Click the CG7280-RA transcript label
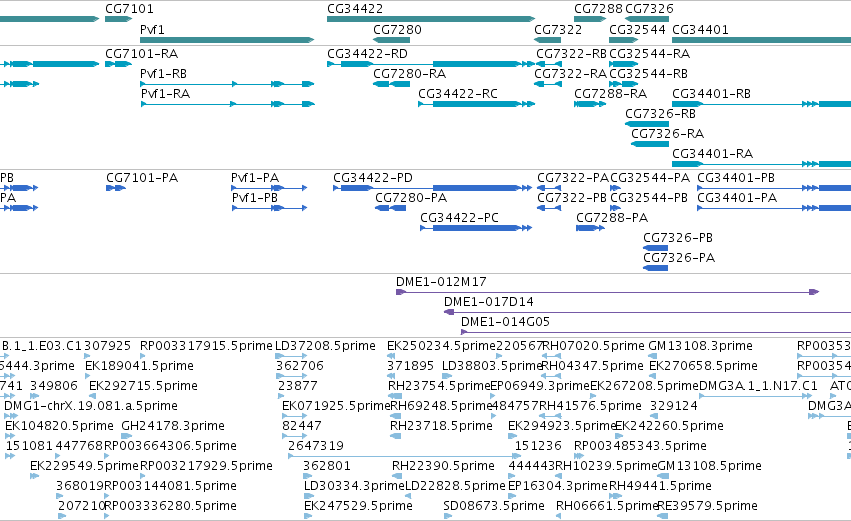 click(x=410, y=74)
